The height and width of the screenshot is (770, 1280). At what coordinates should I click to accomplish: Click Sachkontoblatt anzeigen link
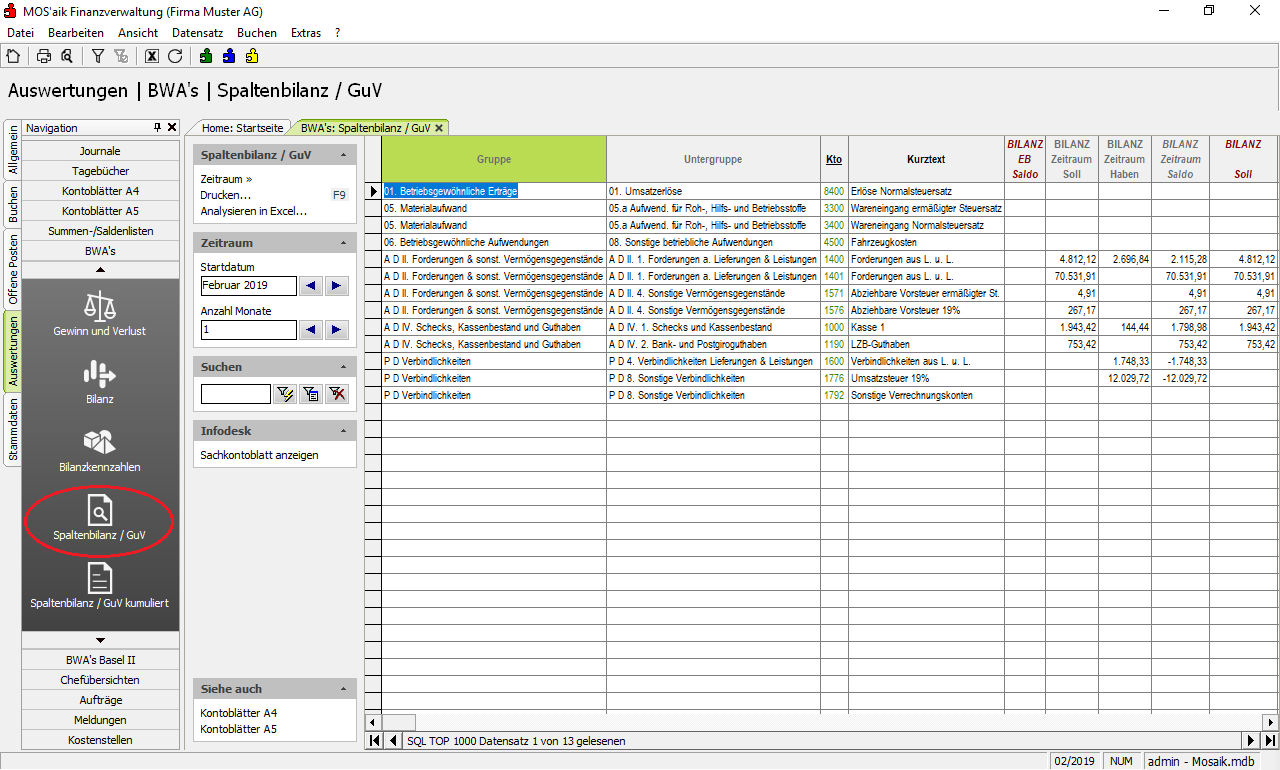(259, 455)
